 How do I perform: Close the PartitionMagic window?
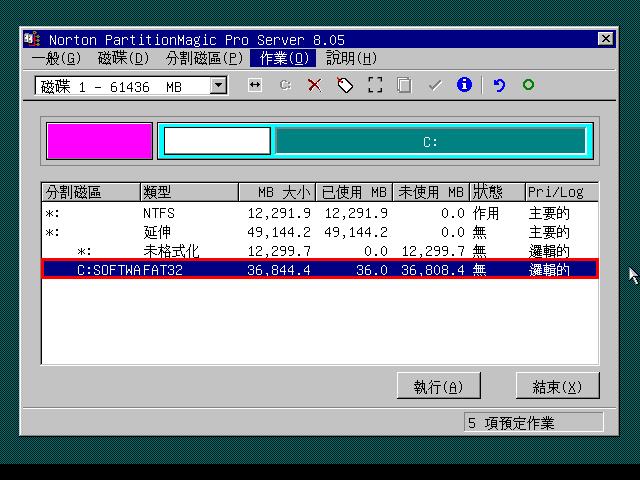pos(605,39)
